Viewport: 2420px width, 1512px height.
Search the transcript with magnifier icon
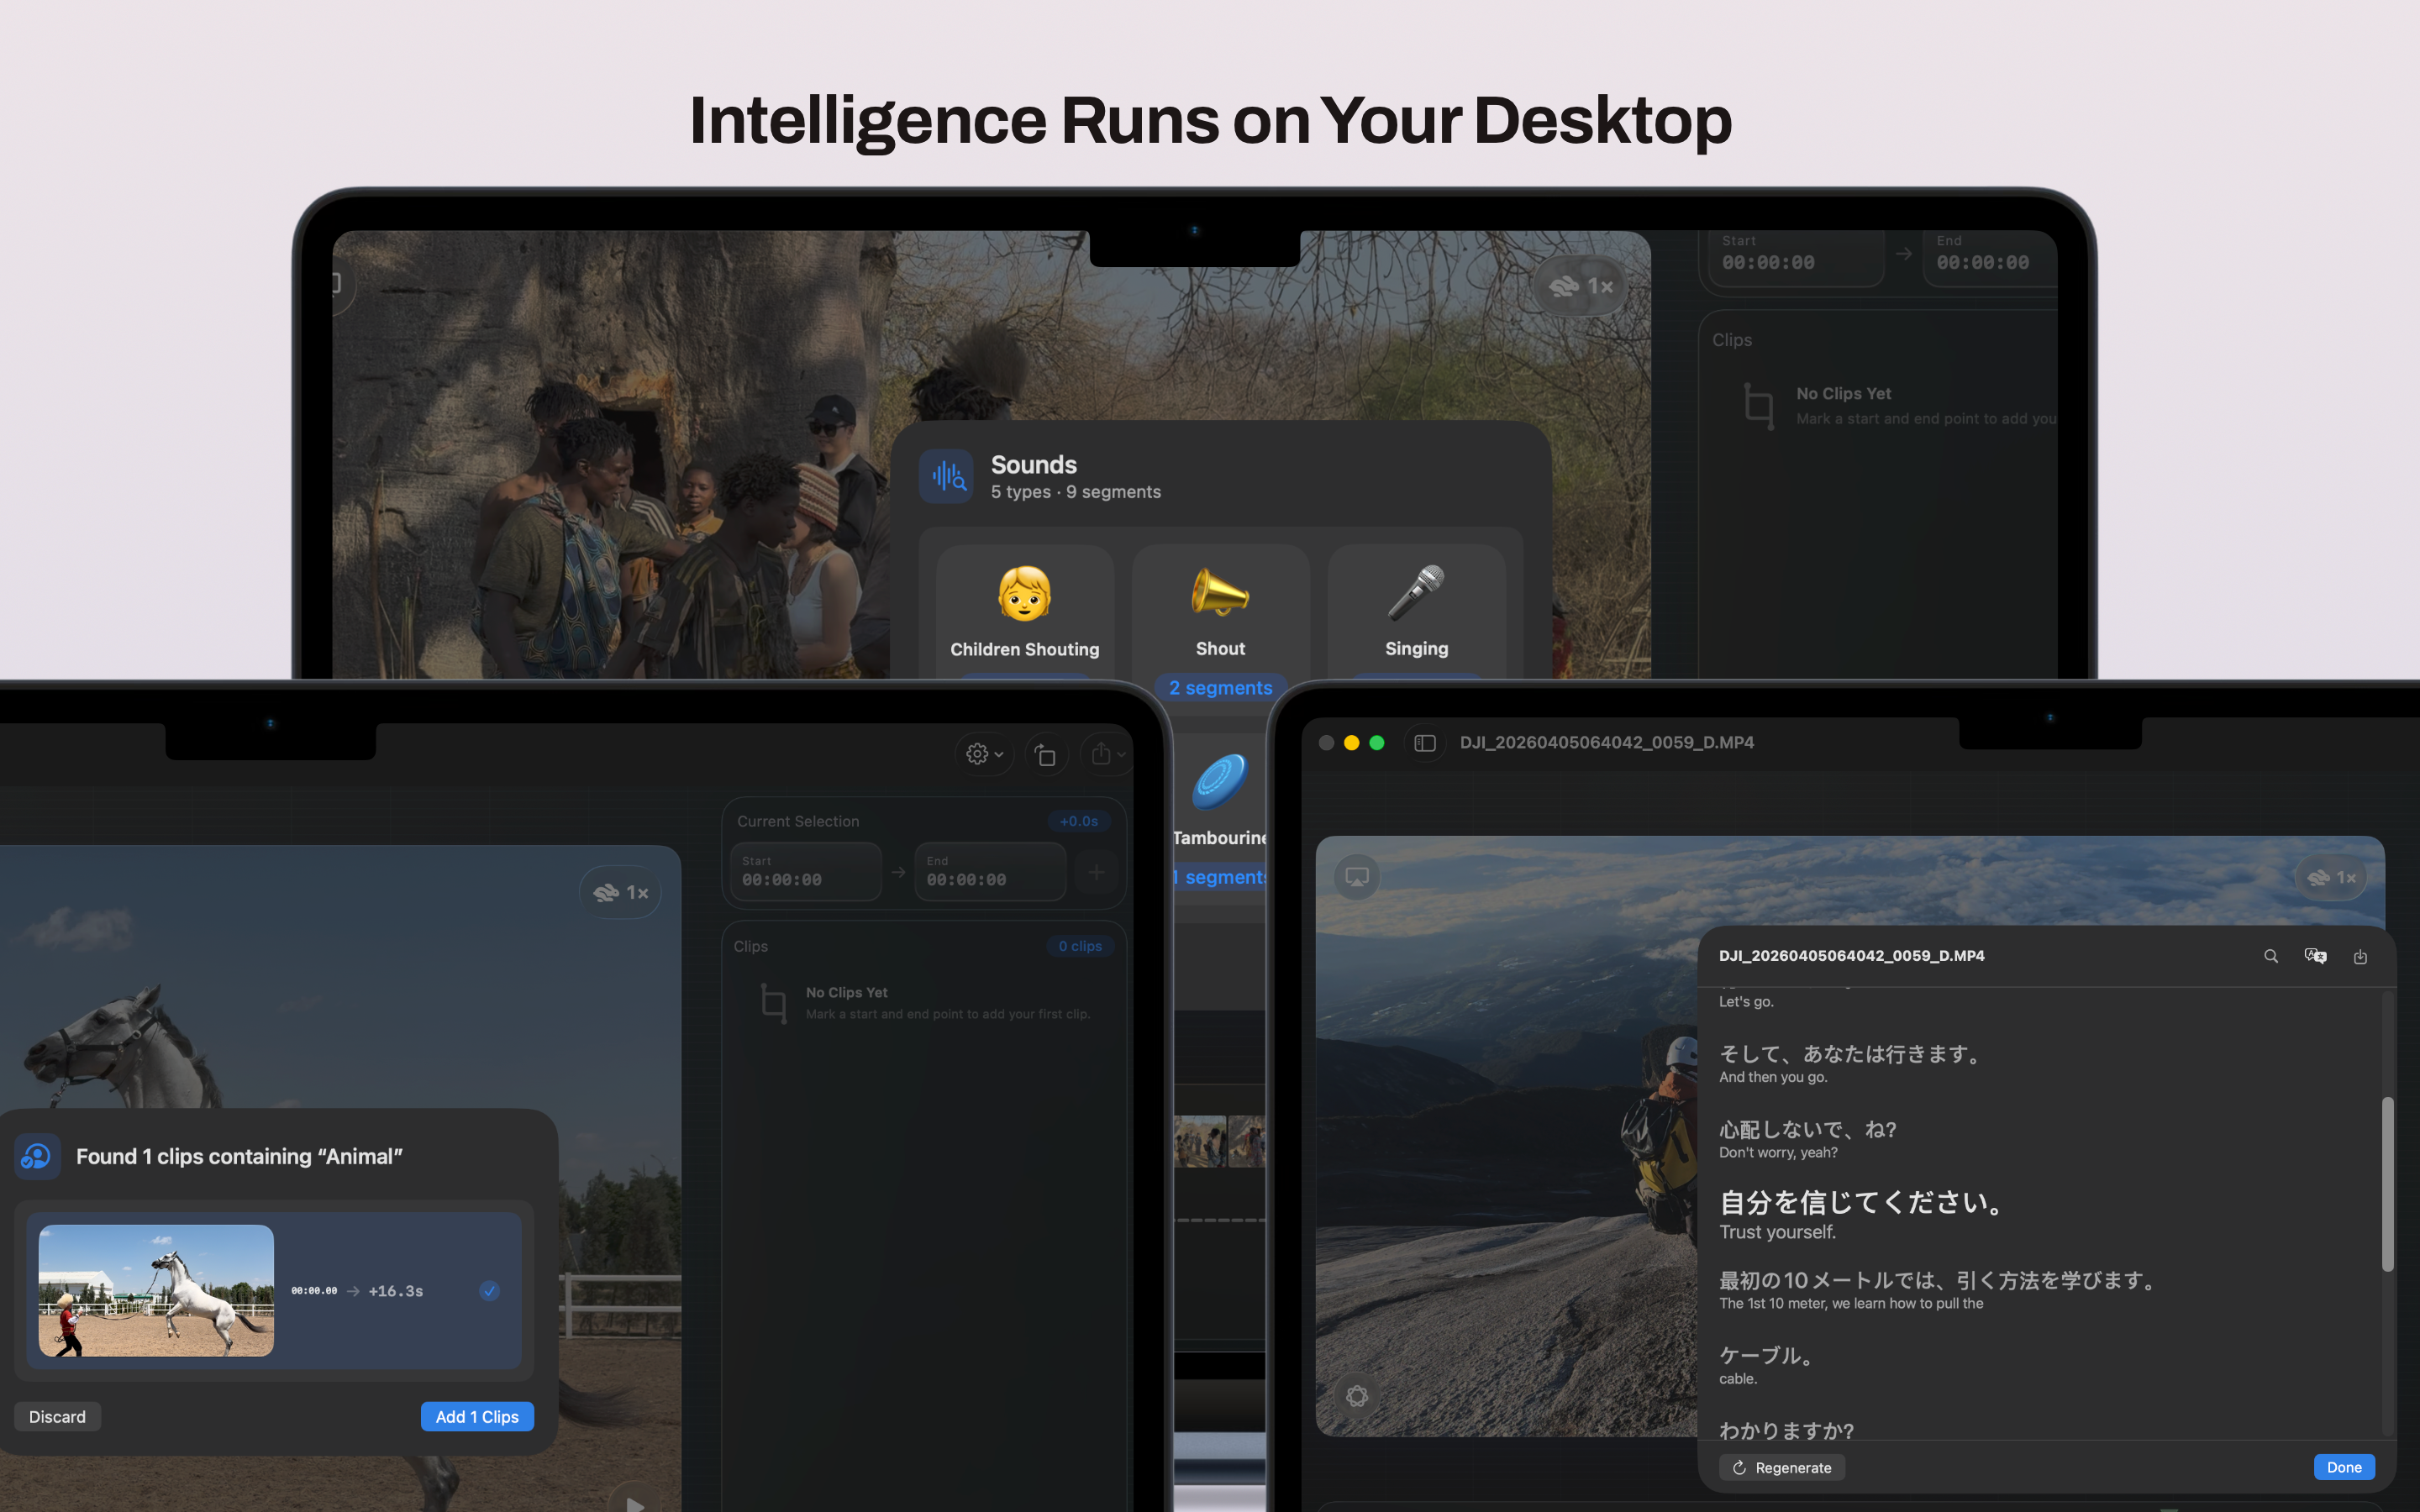click(2271, 956)
